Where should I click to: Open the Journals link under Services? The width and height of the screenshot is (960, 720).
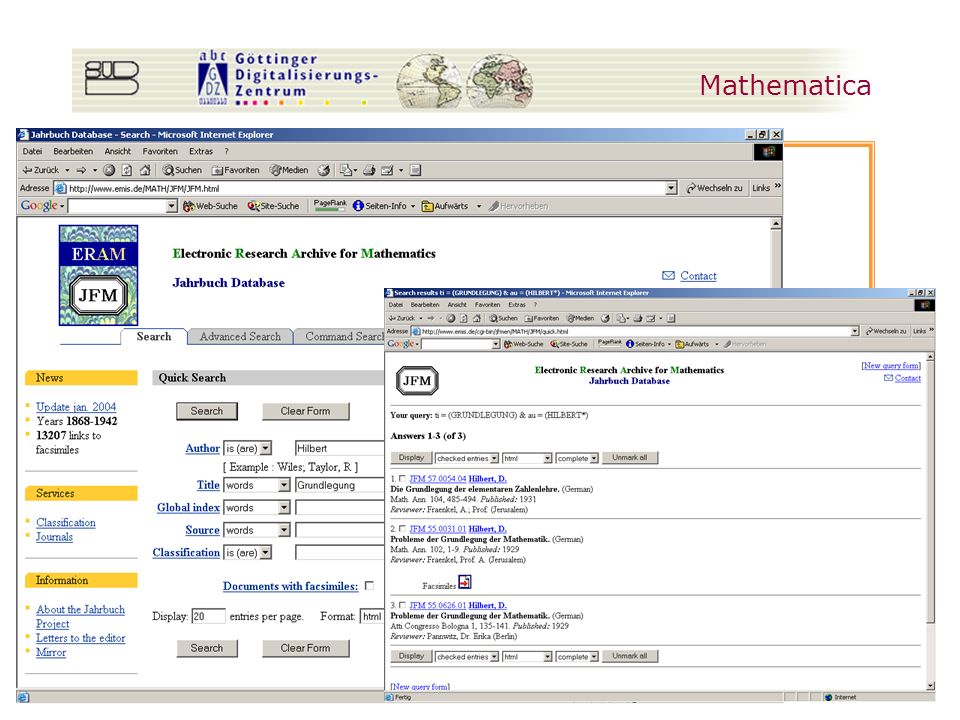click(x=54, y=537)
